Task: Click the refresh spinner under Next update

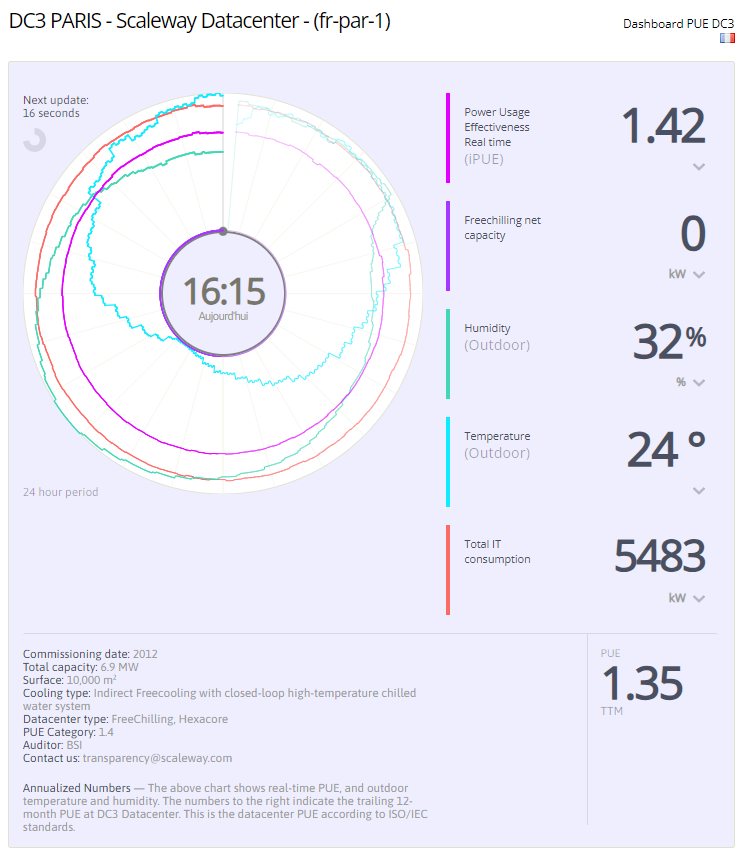Action: click(34, 140)
